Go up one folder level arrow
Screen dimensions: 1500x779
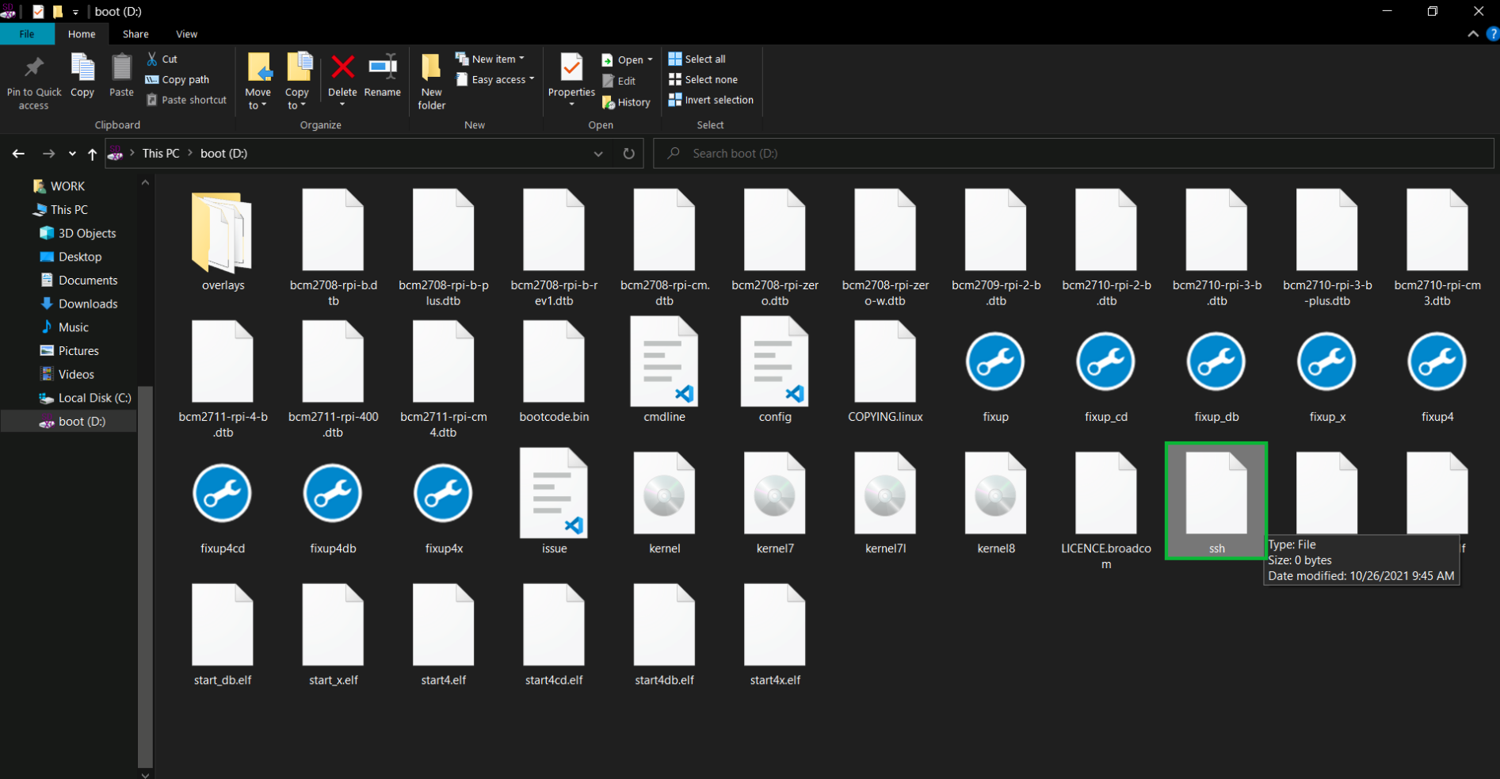point(92,154)
